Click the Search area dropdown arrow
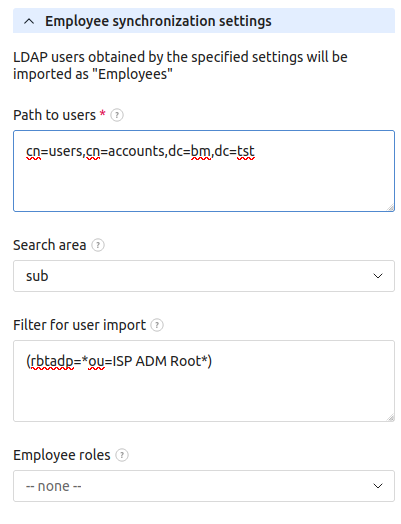 click(x=378, y=276)
